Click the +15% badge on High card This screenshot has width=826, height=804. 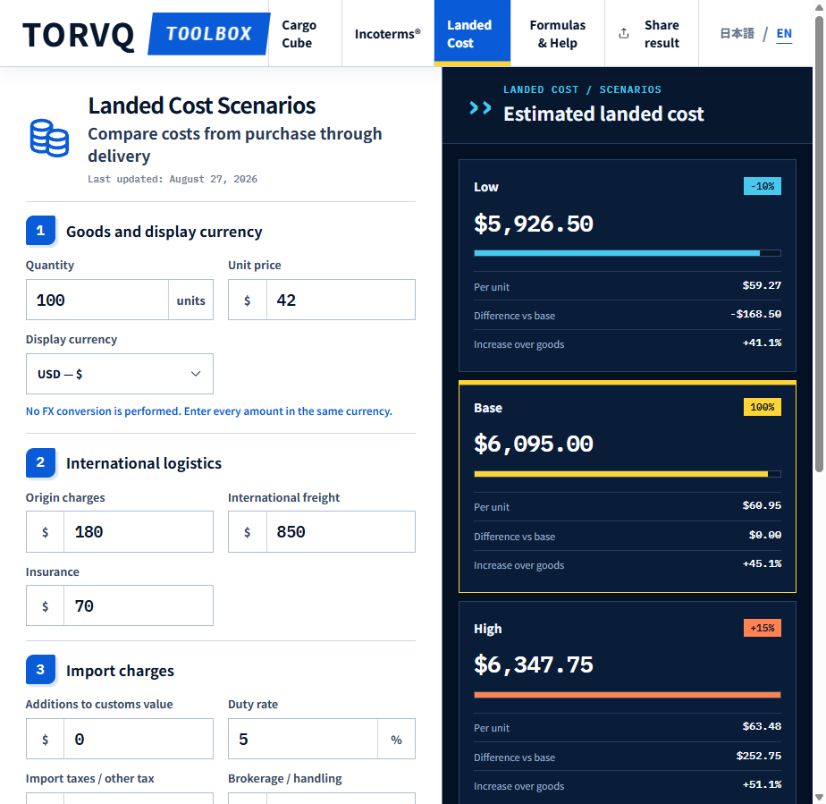coord(762,628)
